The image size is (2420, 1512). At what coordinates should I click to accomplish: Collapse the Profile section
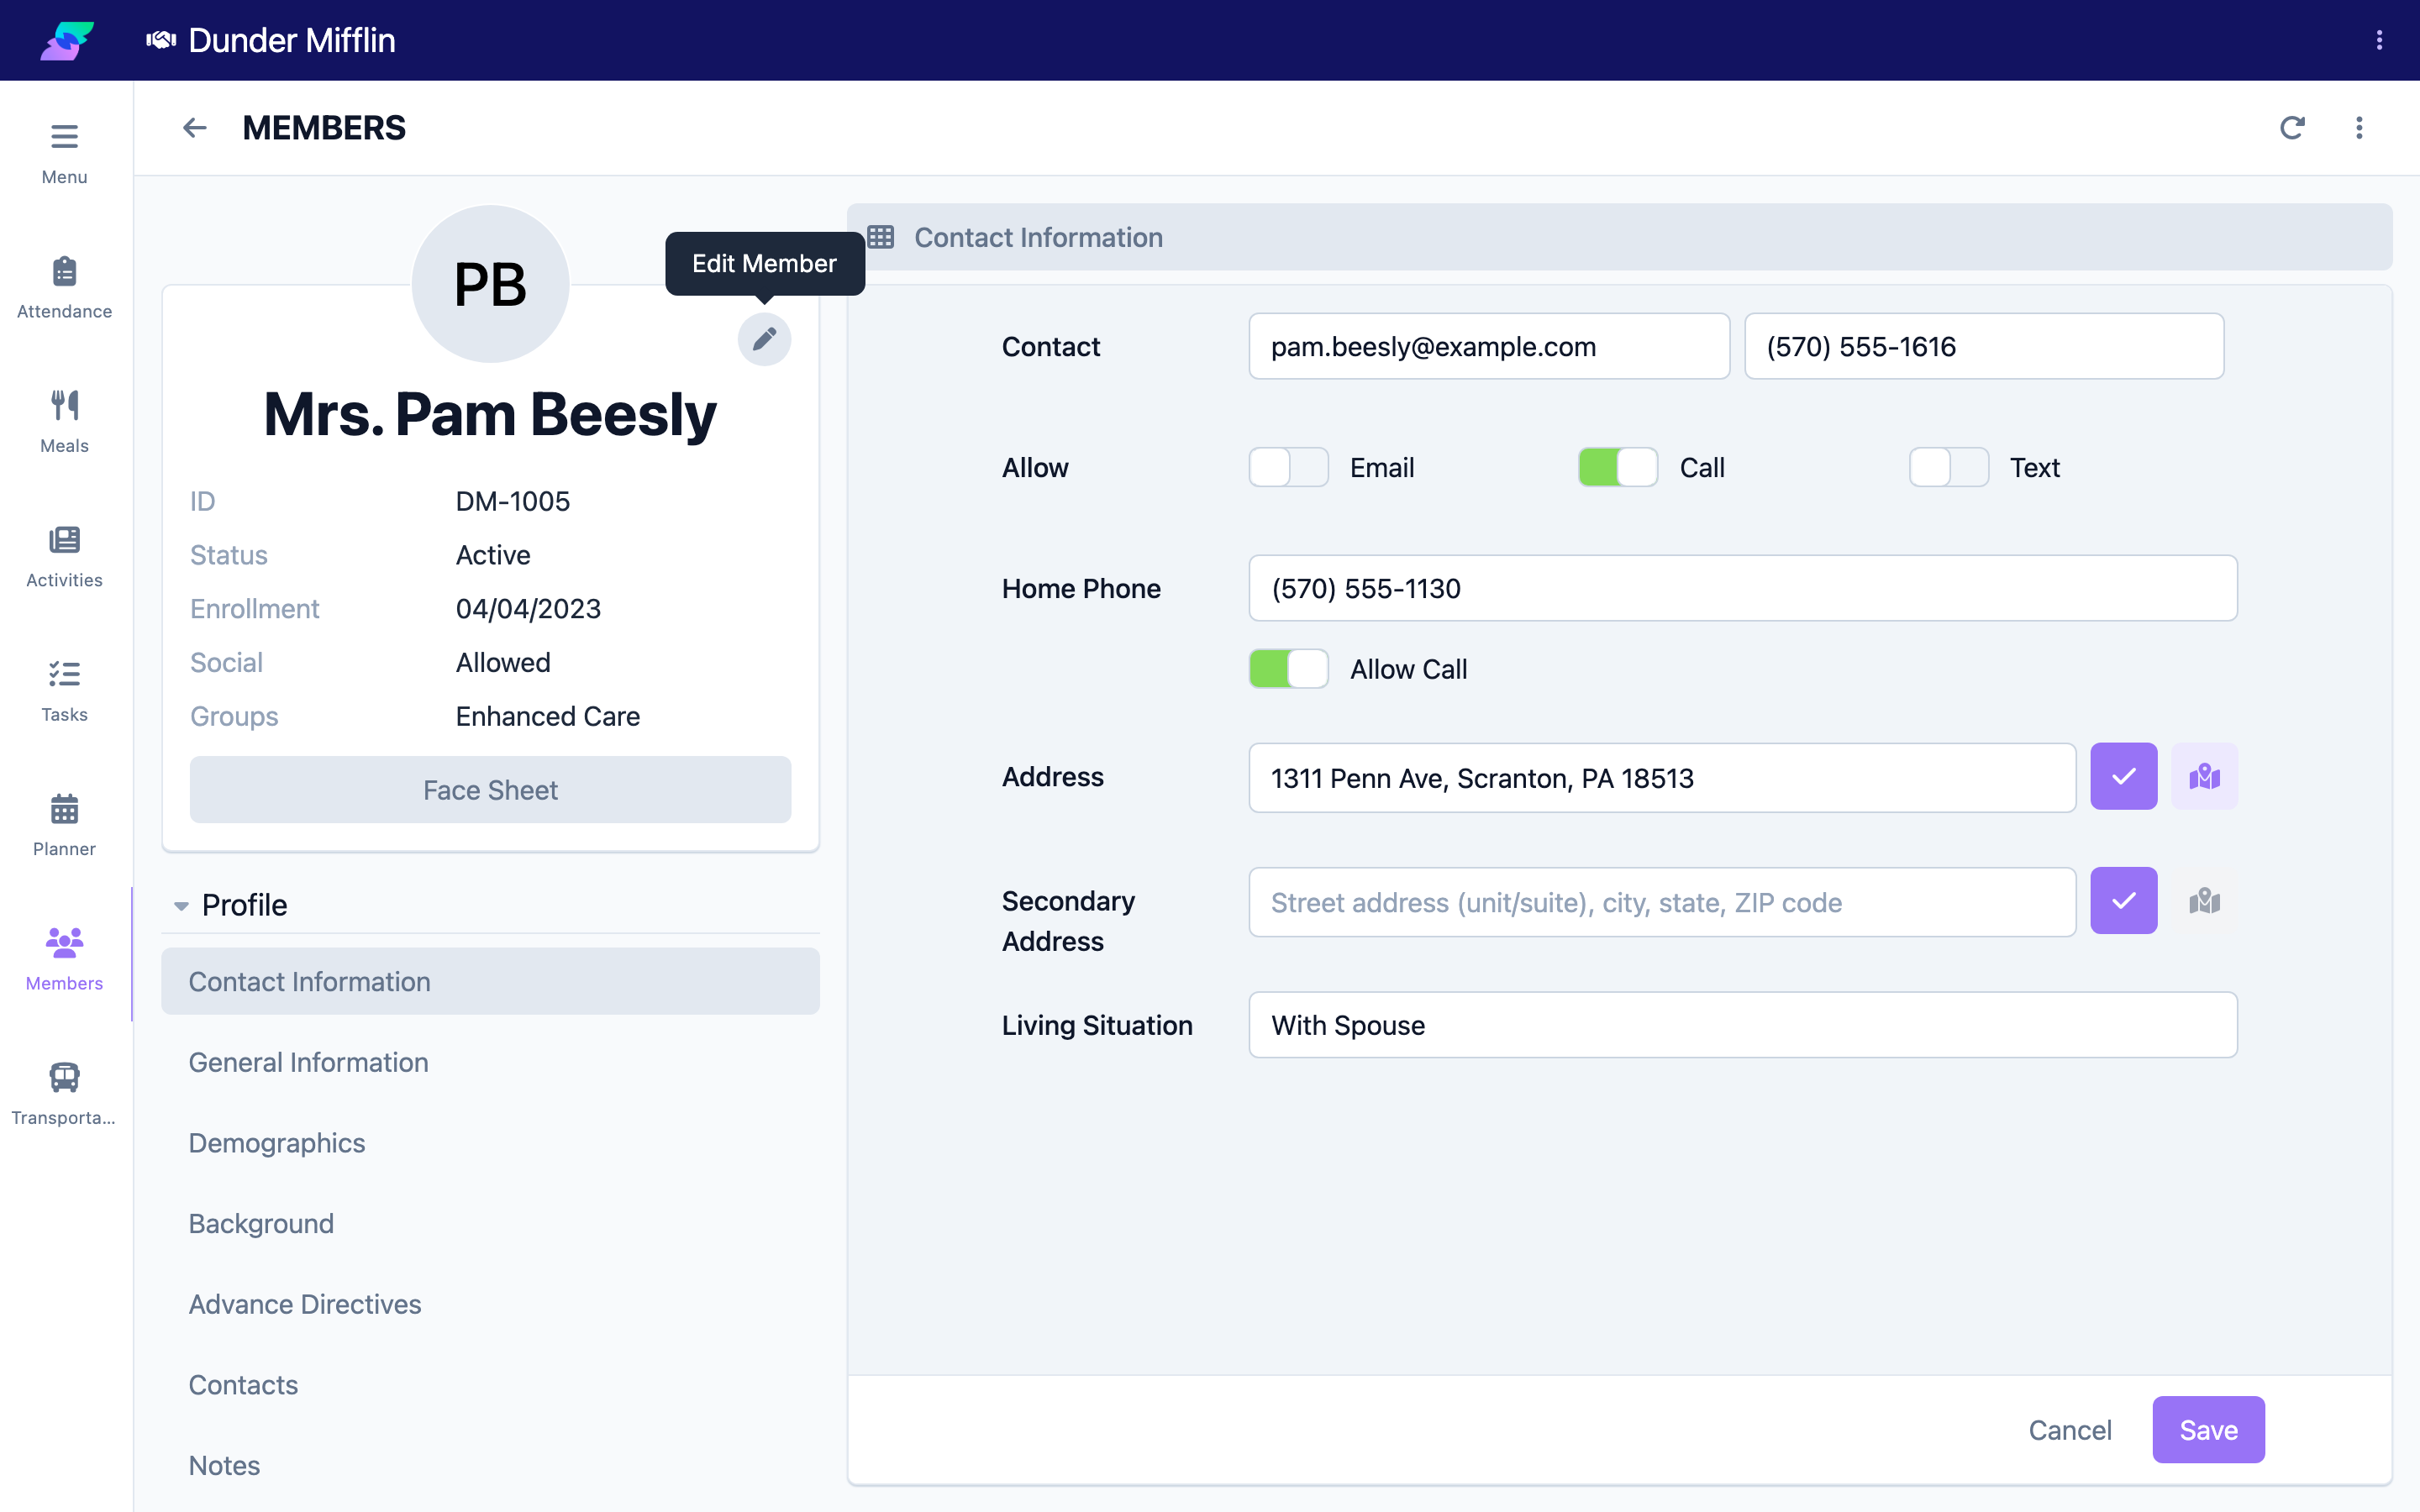click(x=181, y=906)
